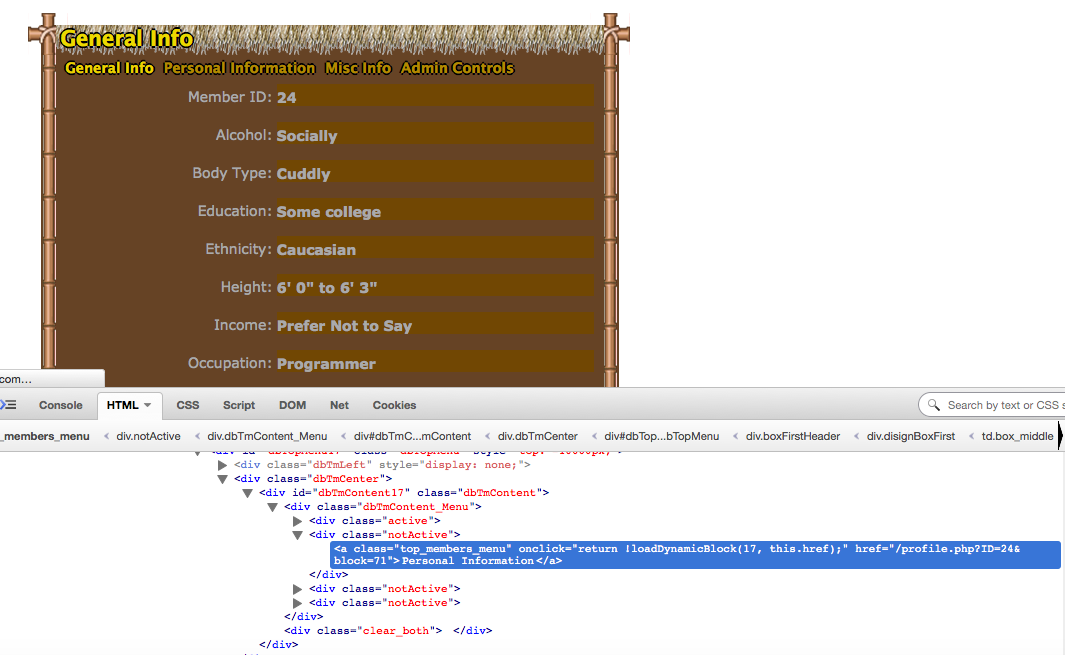This screenshot has height=655, width=1065.
Task: Collapse the dbTmCenter div node
Action: 223,479
